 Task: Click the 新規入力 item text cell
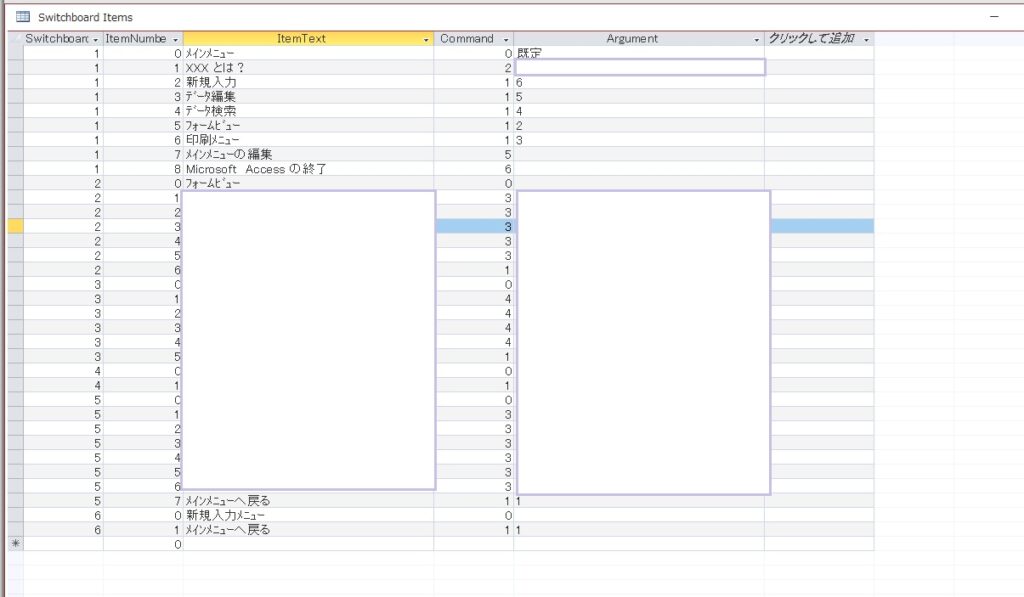308,82
